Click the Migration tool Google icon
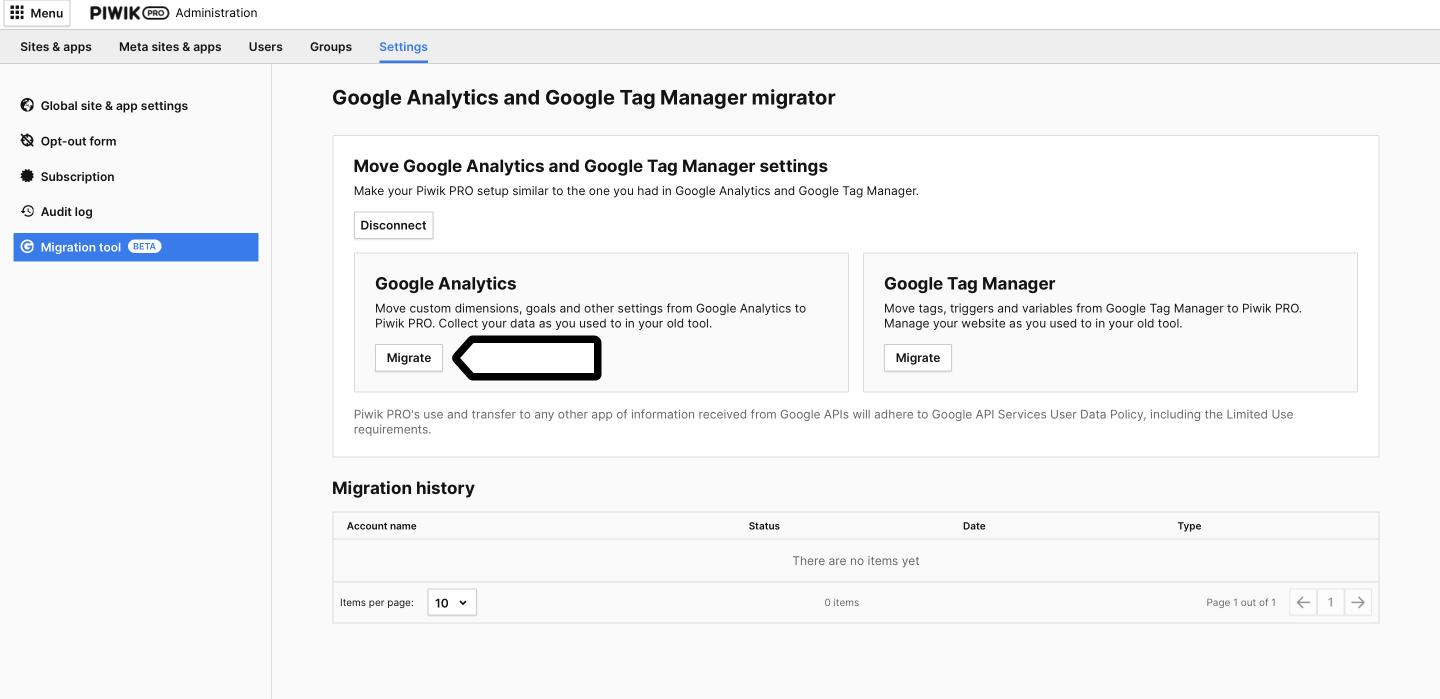 28,247
